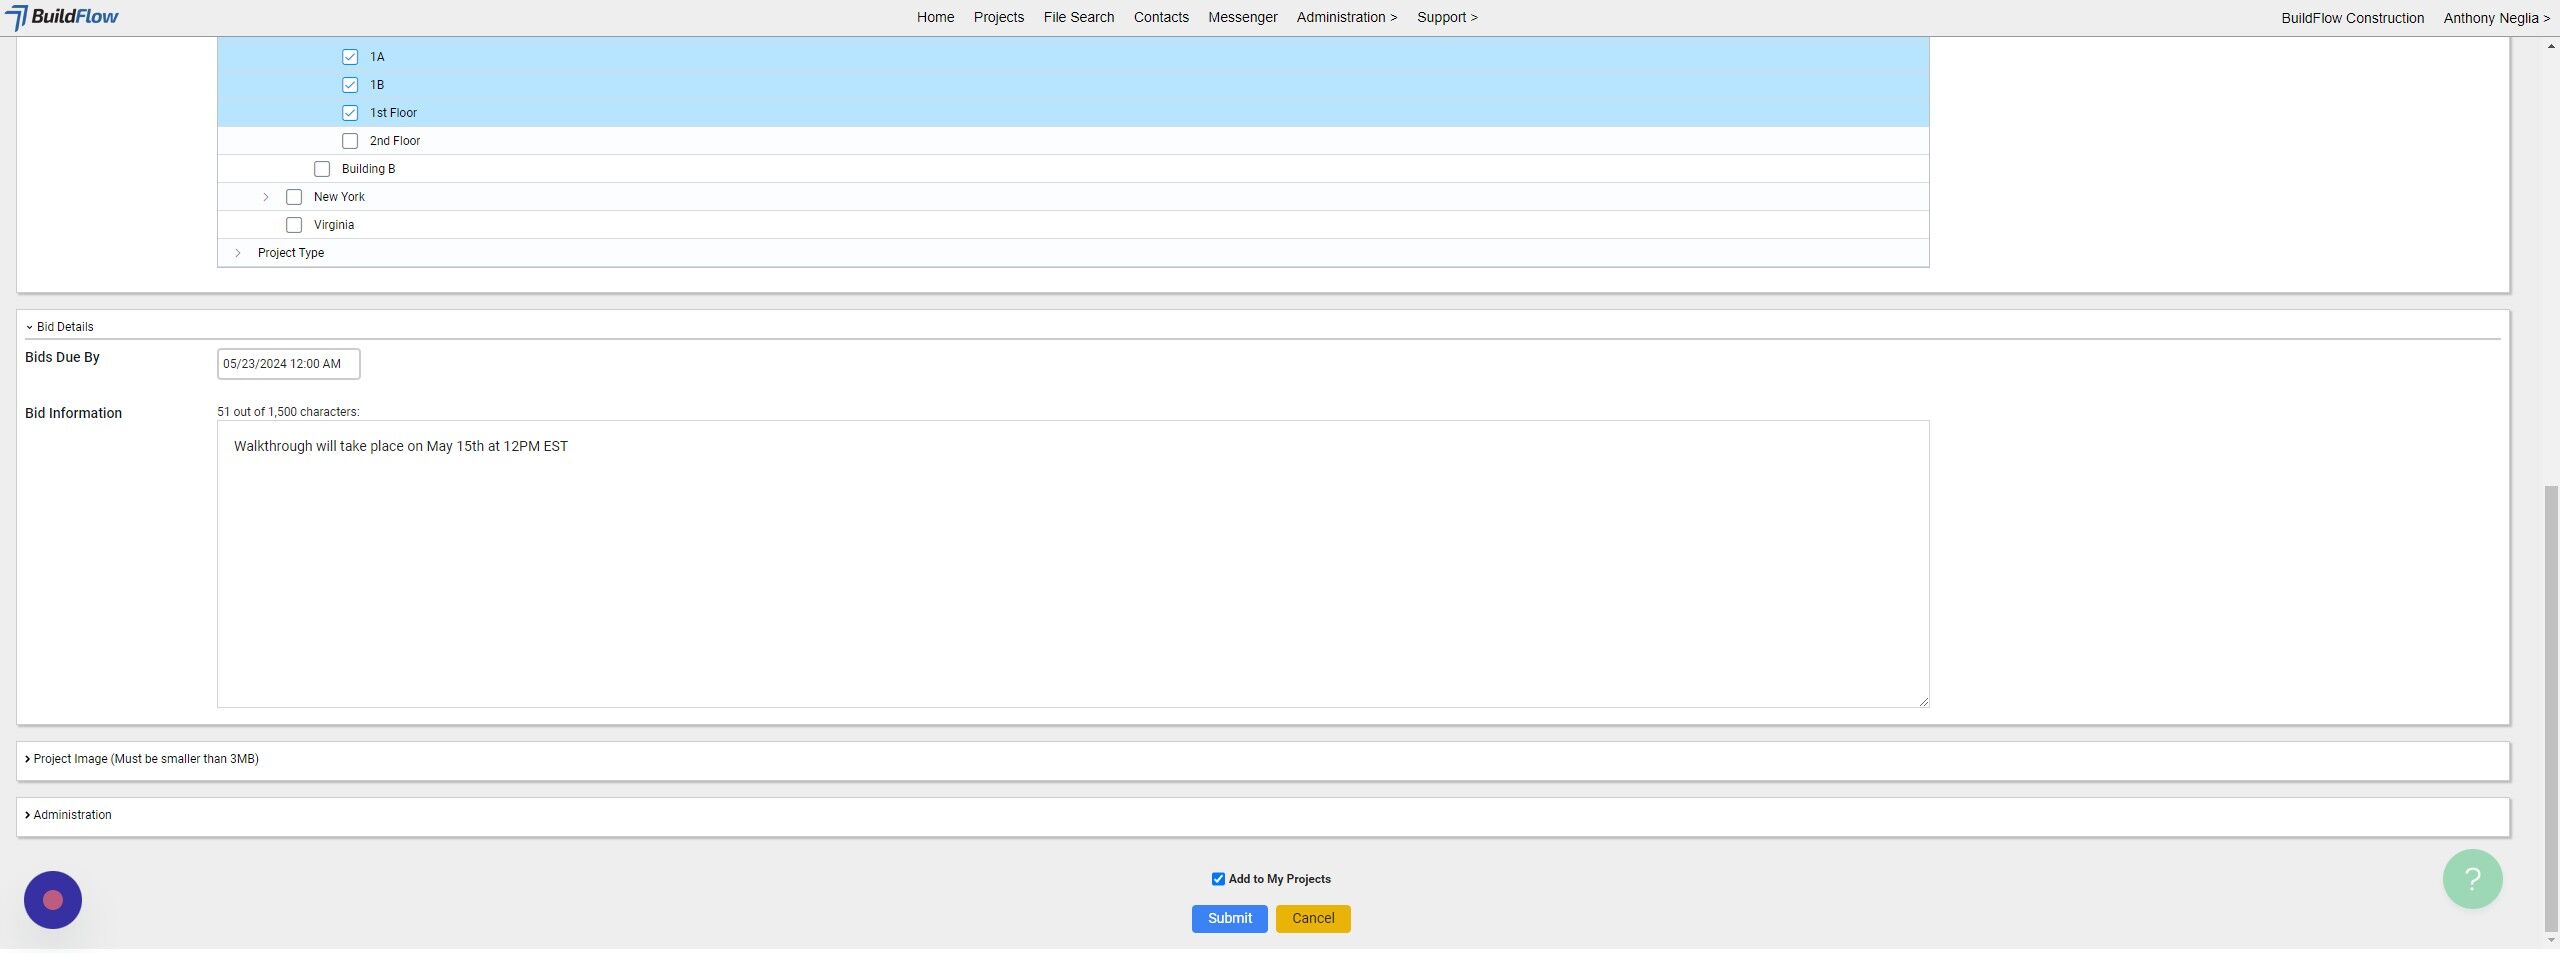Check the New York checkbox
The height and width of the screenshot is (953, 2560).
[294, 197]
